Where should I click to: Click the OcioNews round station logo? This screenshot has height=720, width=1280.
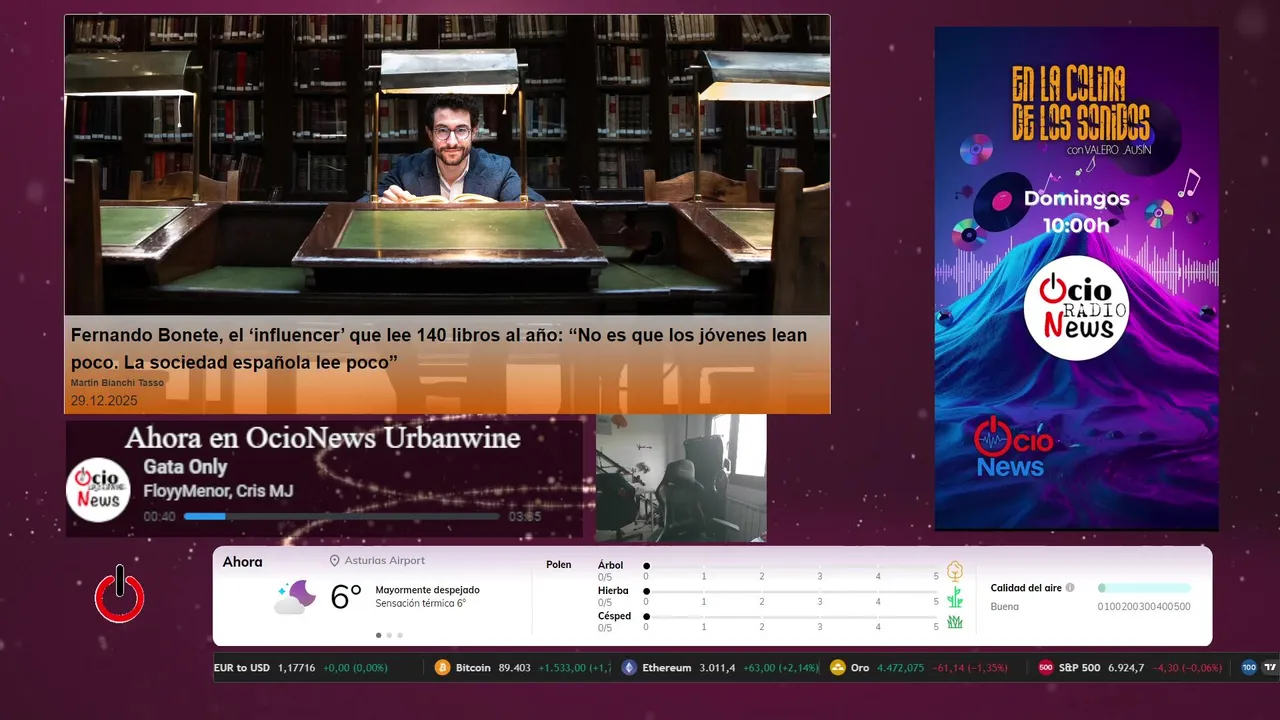click(98, 490)
